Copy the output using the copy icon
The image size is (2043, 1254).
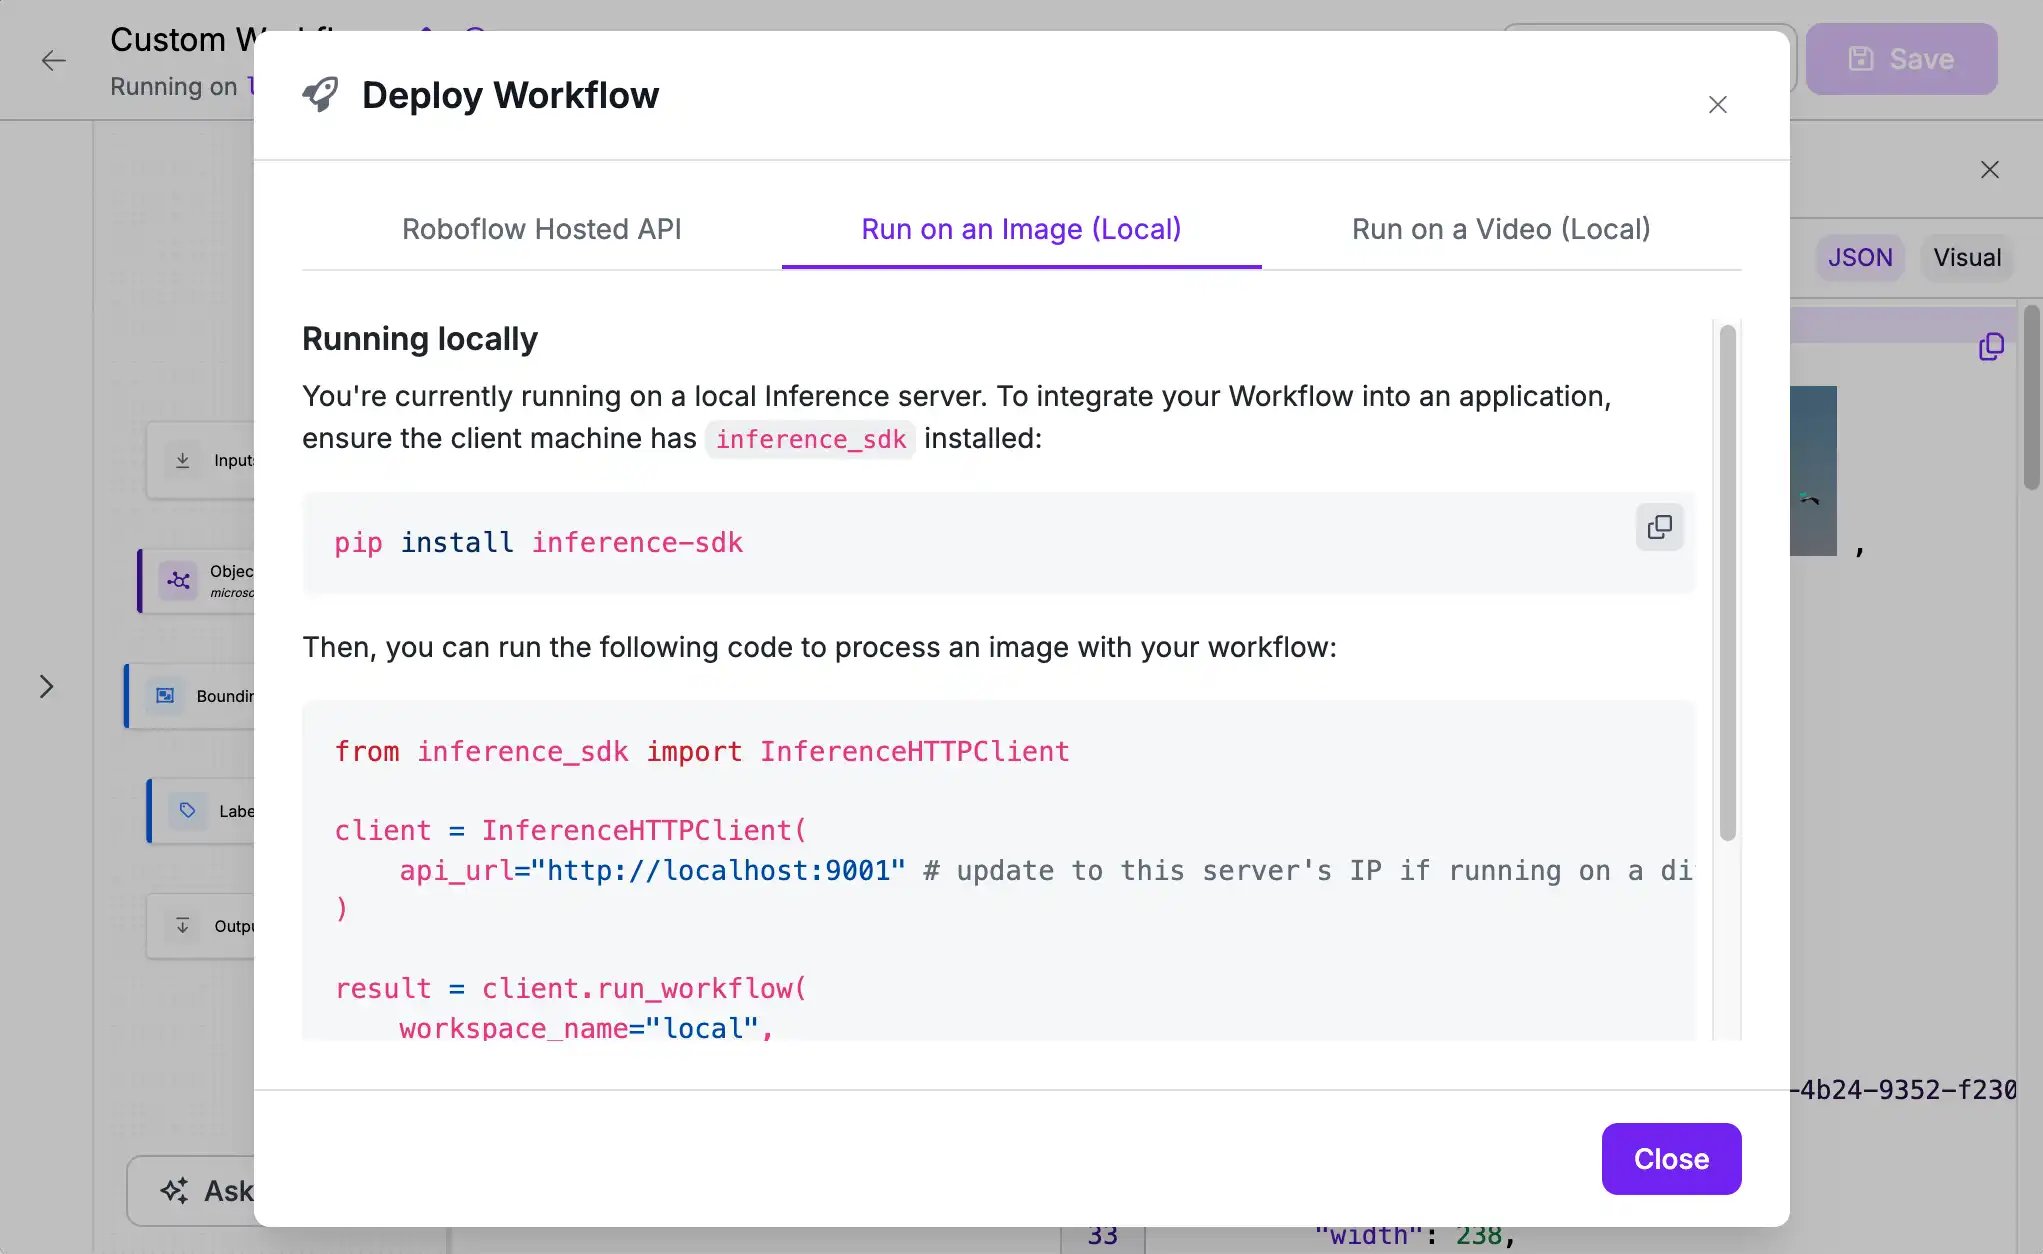1991,347
